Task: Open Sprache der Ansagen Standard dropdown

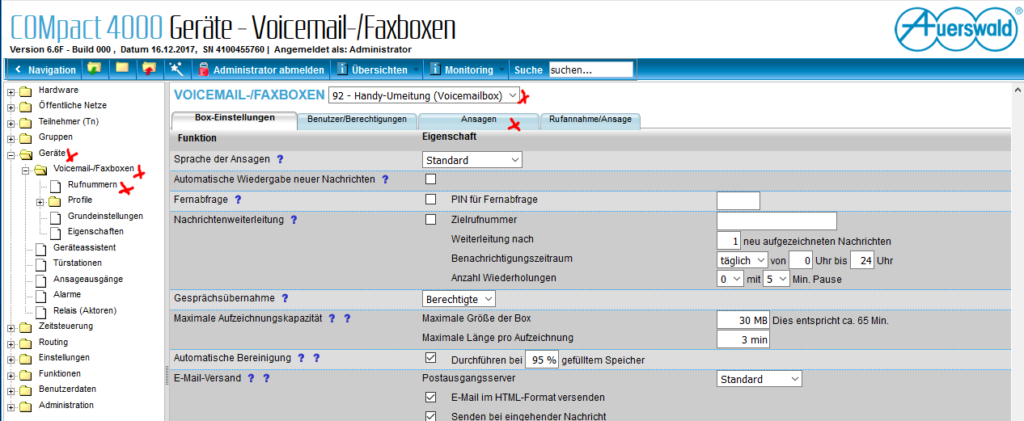Action: [x=472, y=159]
